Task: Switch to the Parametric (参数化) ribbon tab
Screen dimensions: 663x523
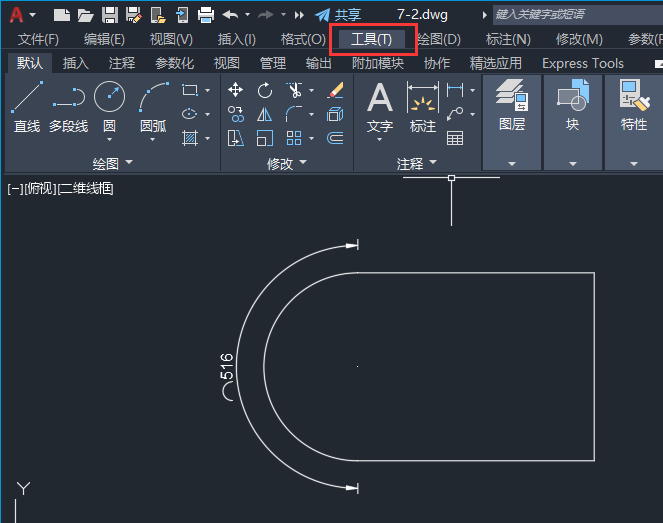Action: point(174,63)
